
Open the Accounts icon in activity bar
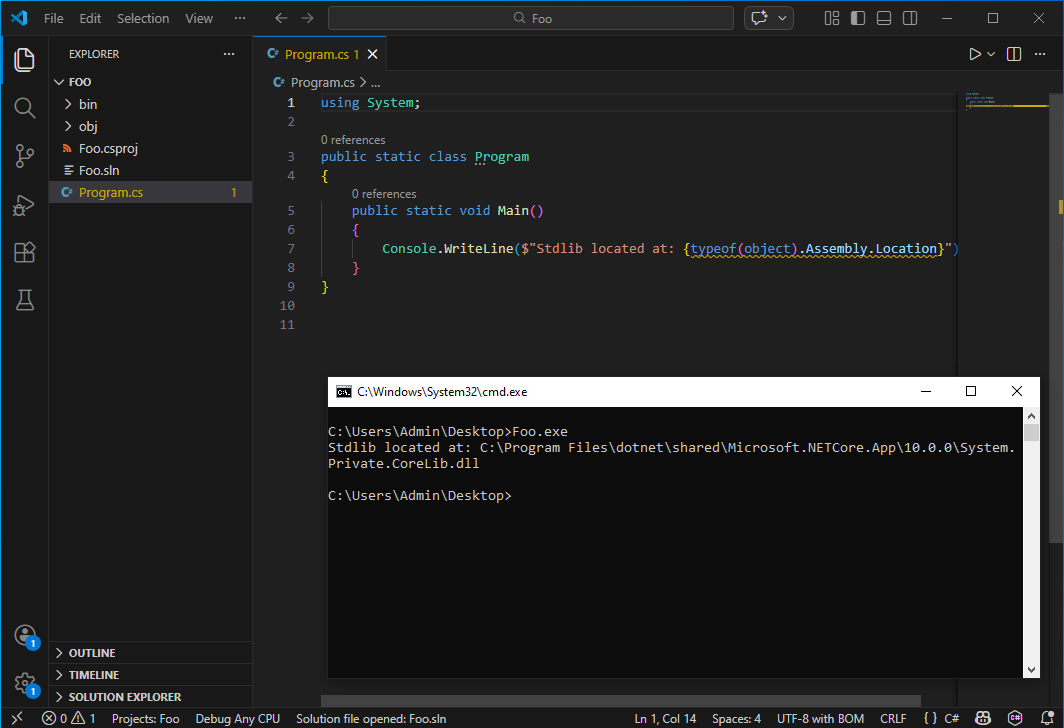24,636
